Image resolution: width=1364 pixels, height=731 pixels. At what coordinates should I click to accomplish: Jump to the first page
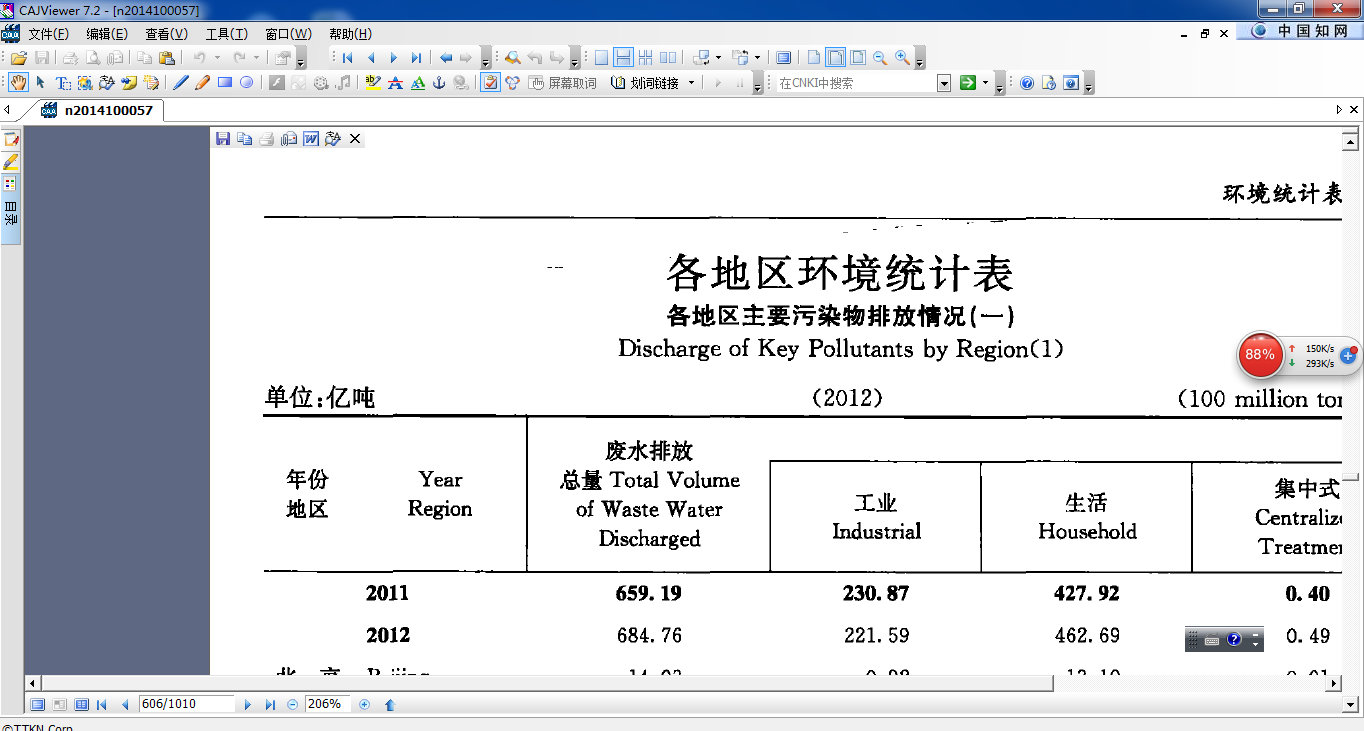point(348,58)
